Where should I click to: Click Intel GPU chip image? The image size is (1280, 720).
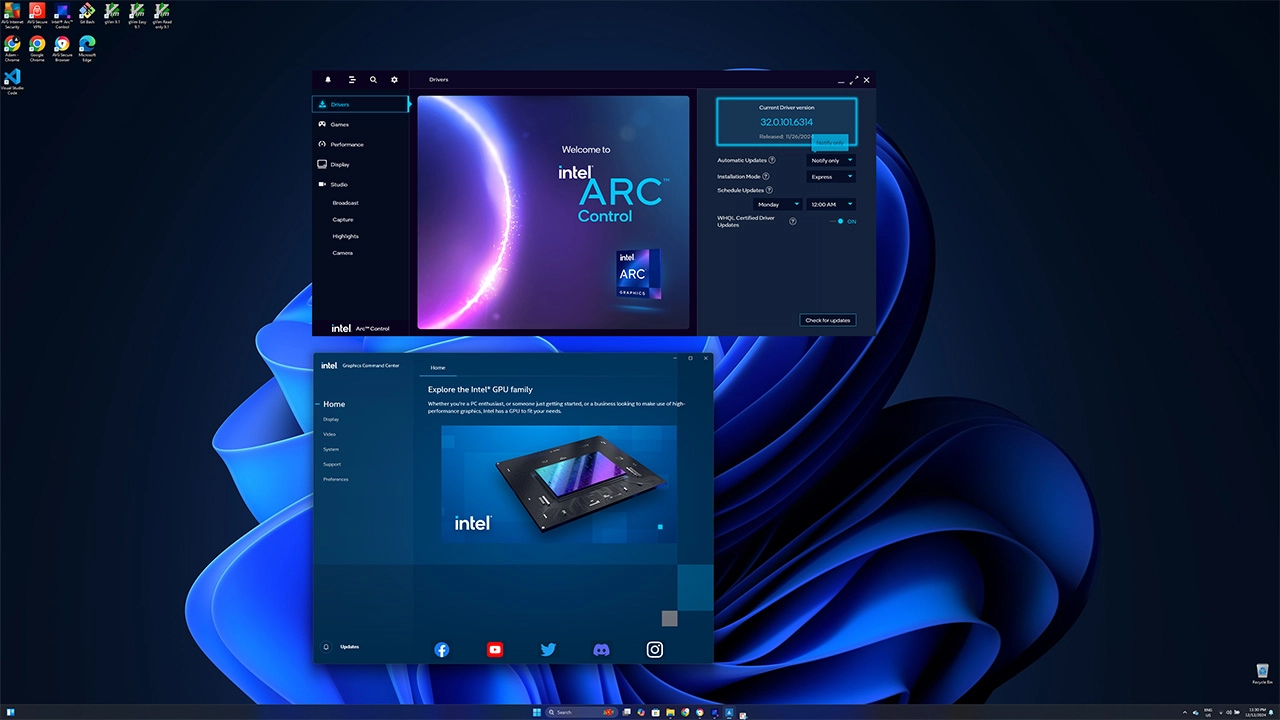pos(559,484)
